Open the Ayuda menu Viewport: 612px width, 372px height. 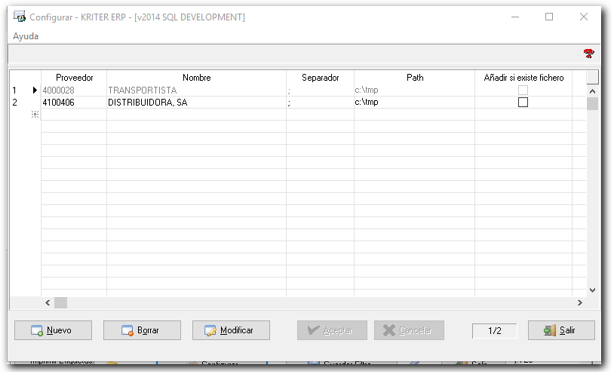click(26, 36)
